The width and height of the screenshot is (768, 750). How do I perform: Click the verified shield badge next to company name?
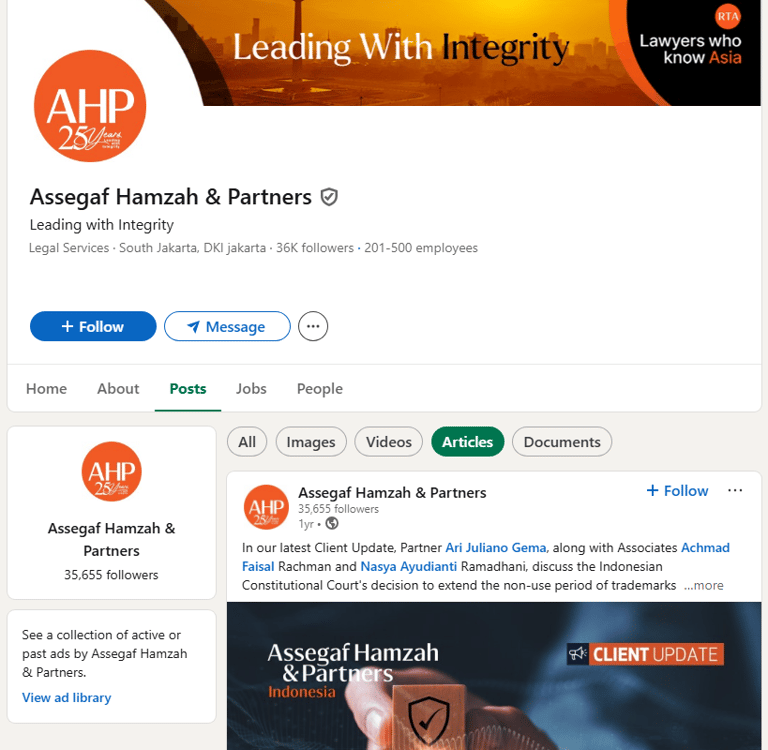coord(329,197)
